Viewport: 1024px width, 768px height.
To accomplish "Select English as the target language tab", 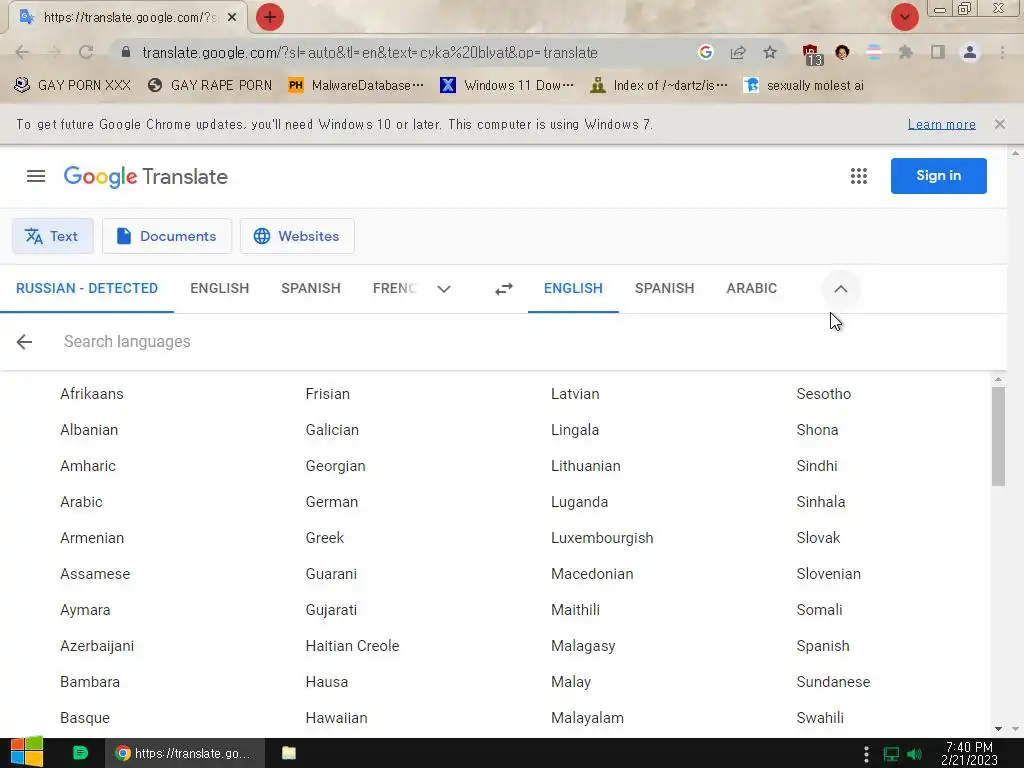I will click(573, 288).
